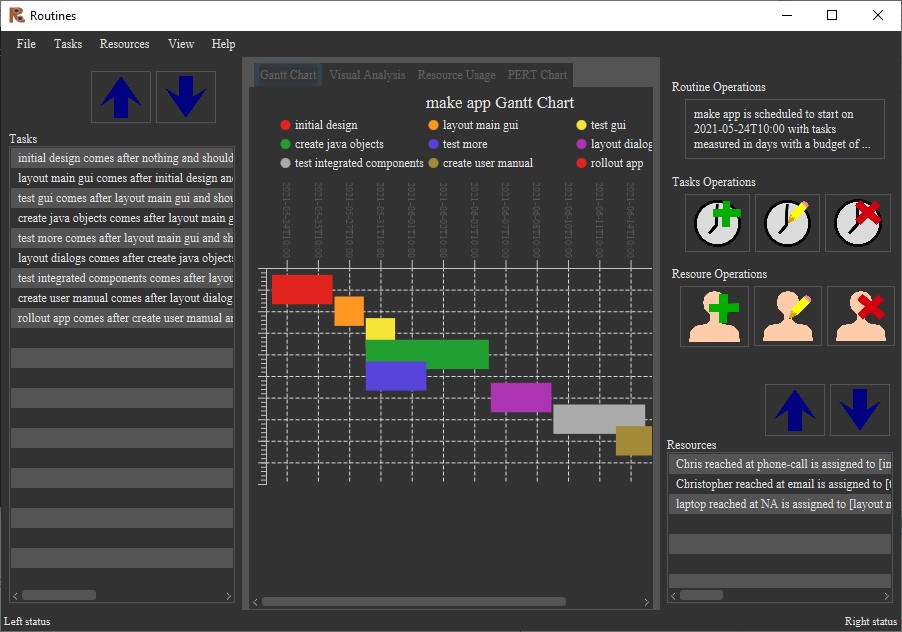Click the red 'initial design' legend dot
Screen dimensions: 902x632
(285, 125)
